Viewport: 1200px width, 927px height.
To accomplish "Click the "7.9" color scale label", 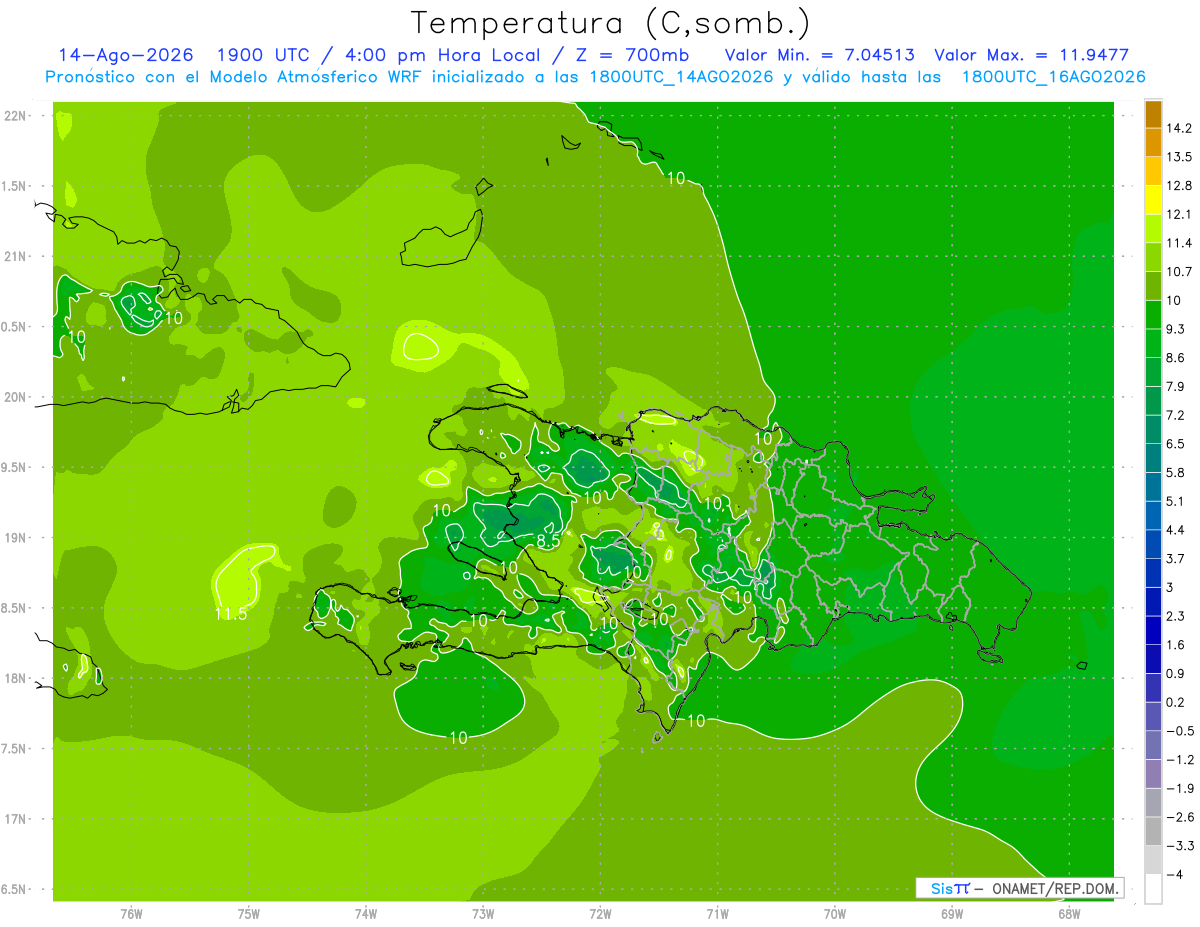I will click(1177, 386).
